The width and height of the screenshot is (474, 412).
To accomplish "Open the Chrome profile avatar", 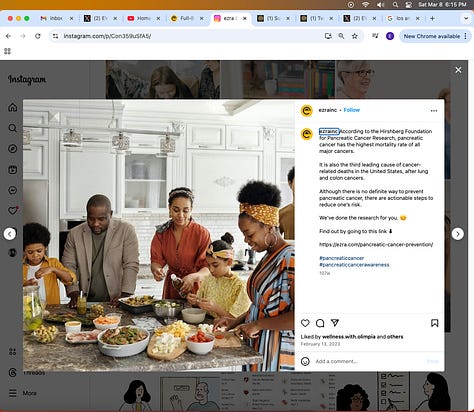I will 390,36.
